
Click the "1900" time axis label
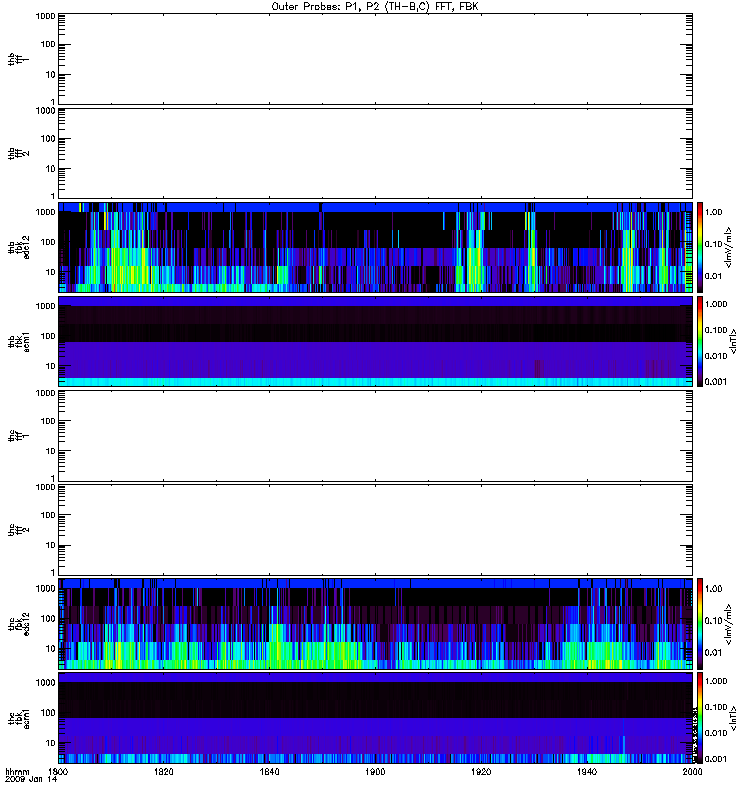[375, 771]
